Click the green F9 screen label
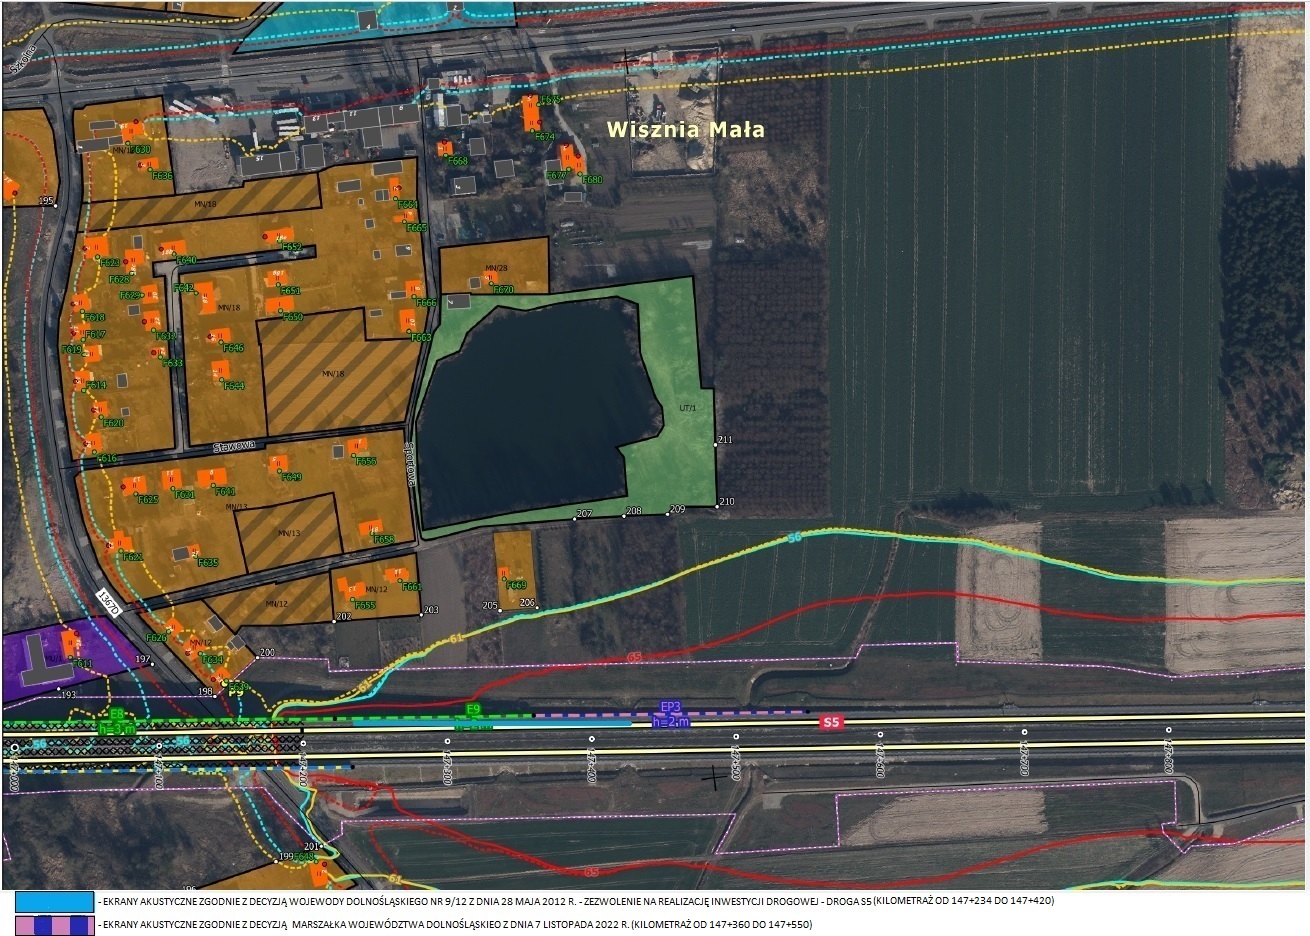Viewport: 1310px width, 936px height. pyautogui.click(x=474, y=708)
